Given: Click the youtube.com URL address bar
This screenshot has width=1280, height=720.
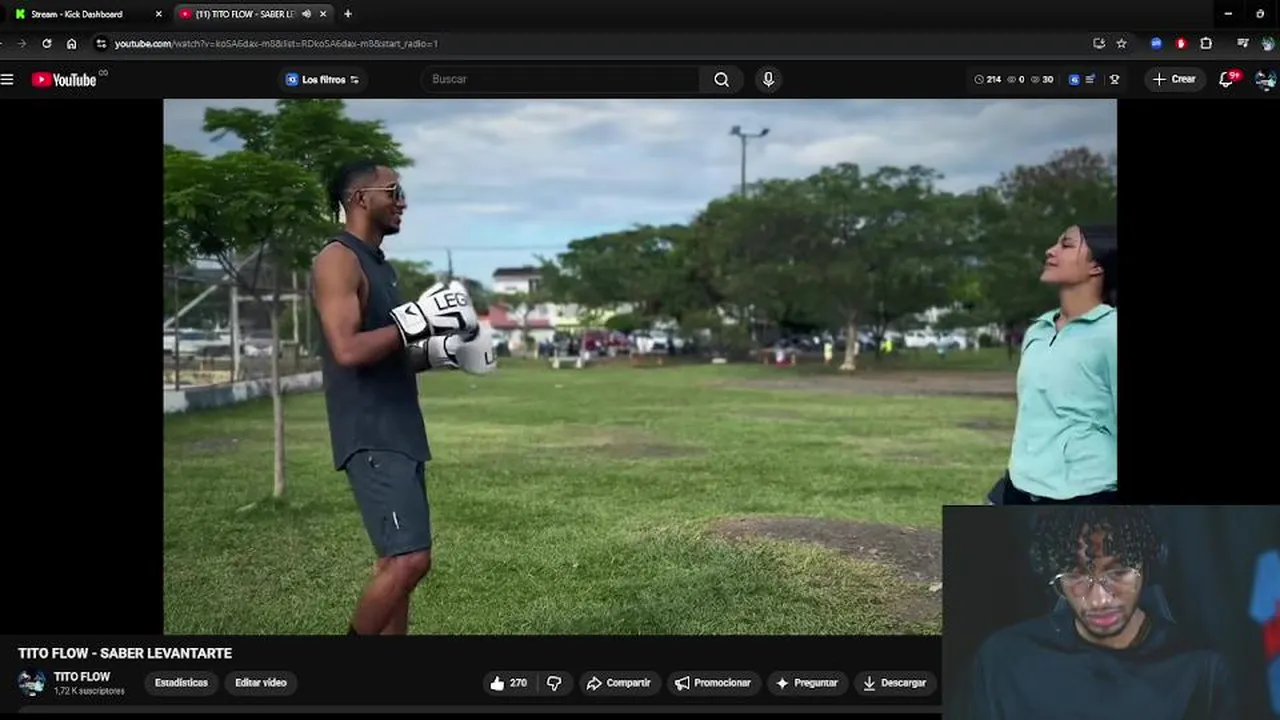Looking at the screenshot, I should (x=600, y=43).
